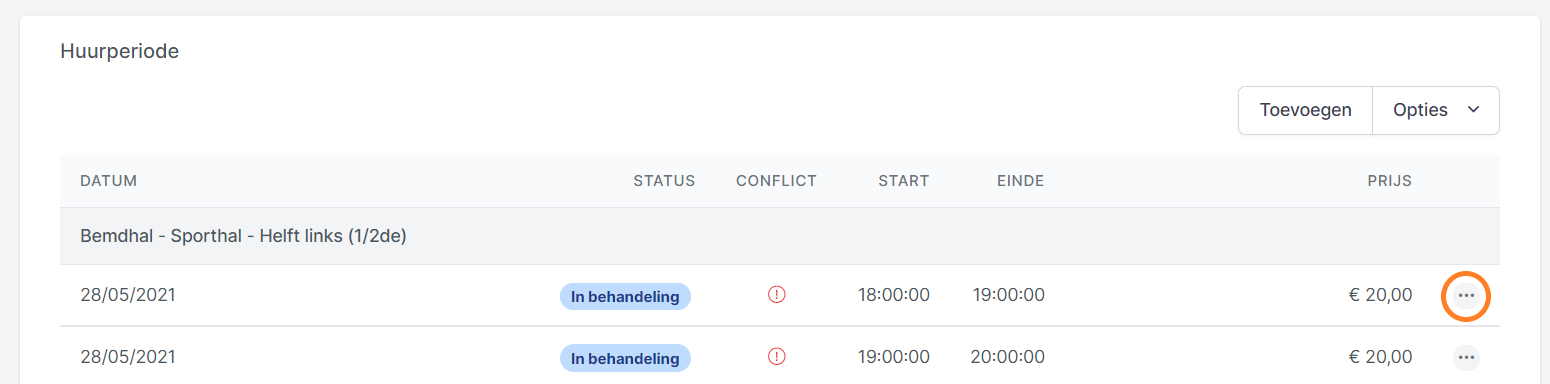Click the PRIJS column header

point(1390,181)
